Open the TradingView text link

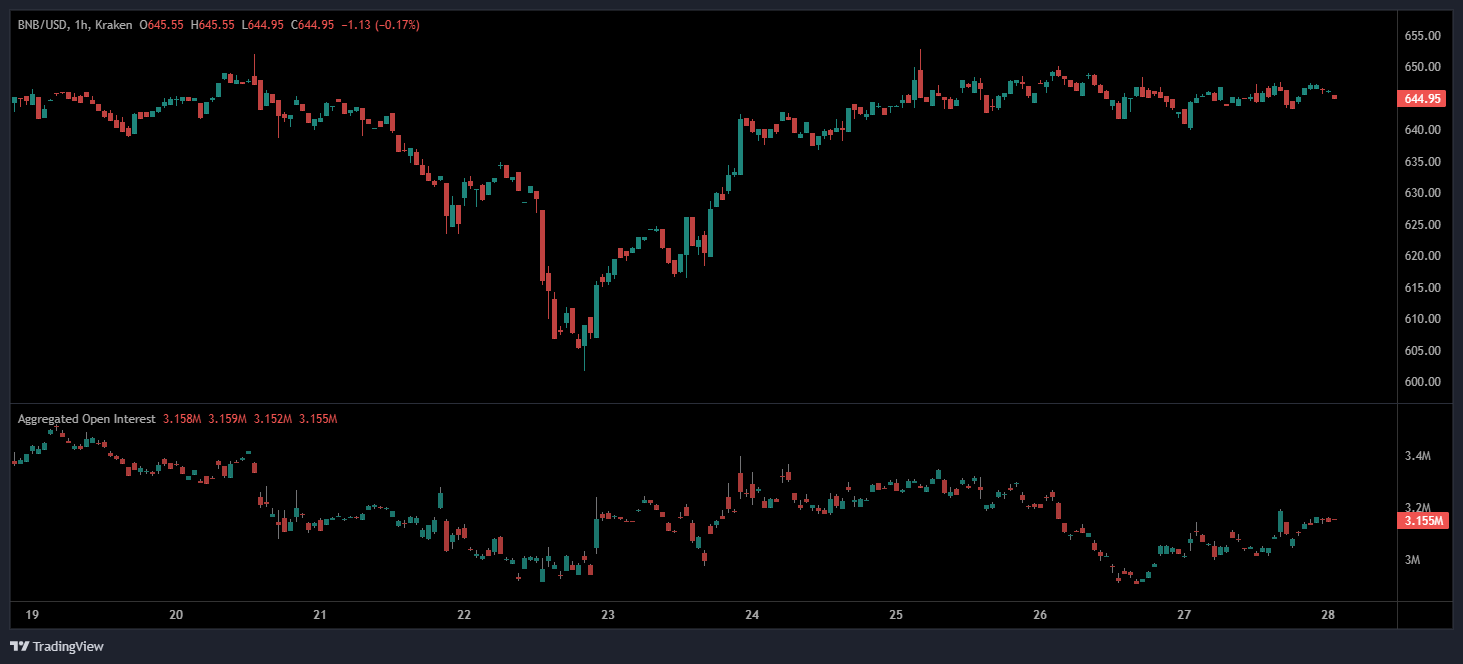[x=67, y=647]
